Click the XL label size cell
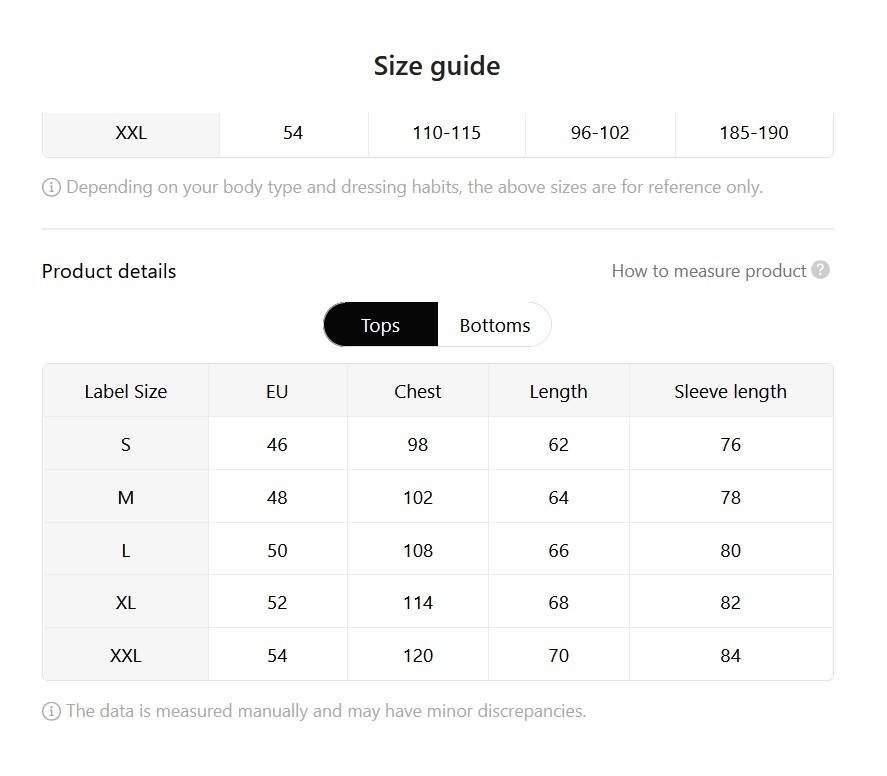Viewport: 887px width, 776px height. pos(126,603)
